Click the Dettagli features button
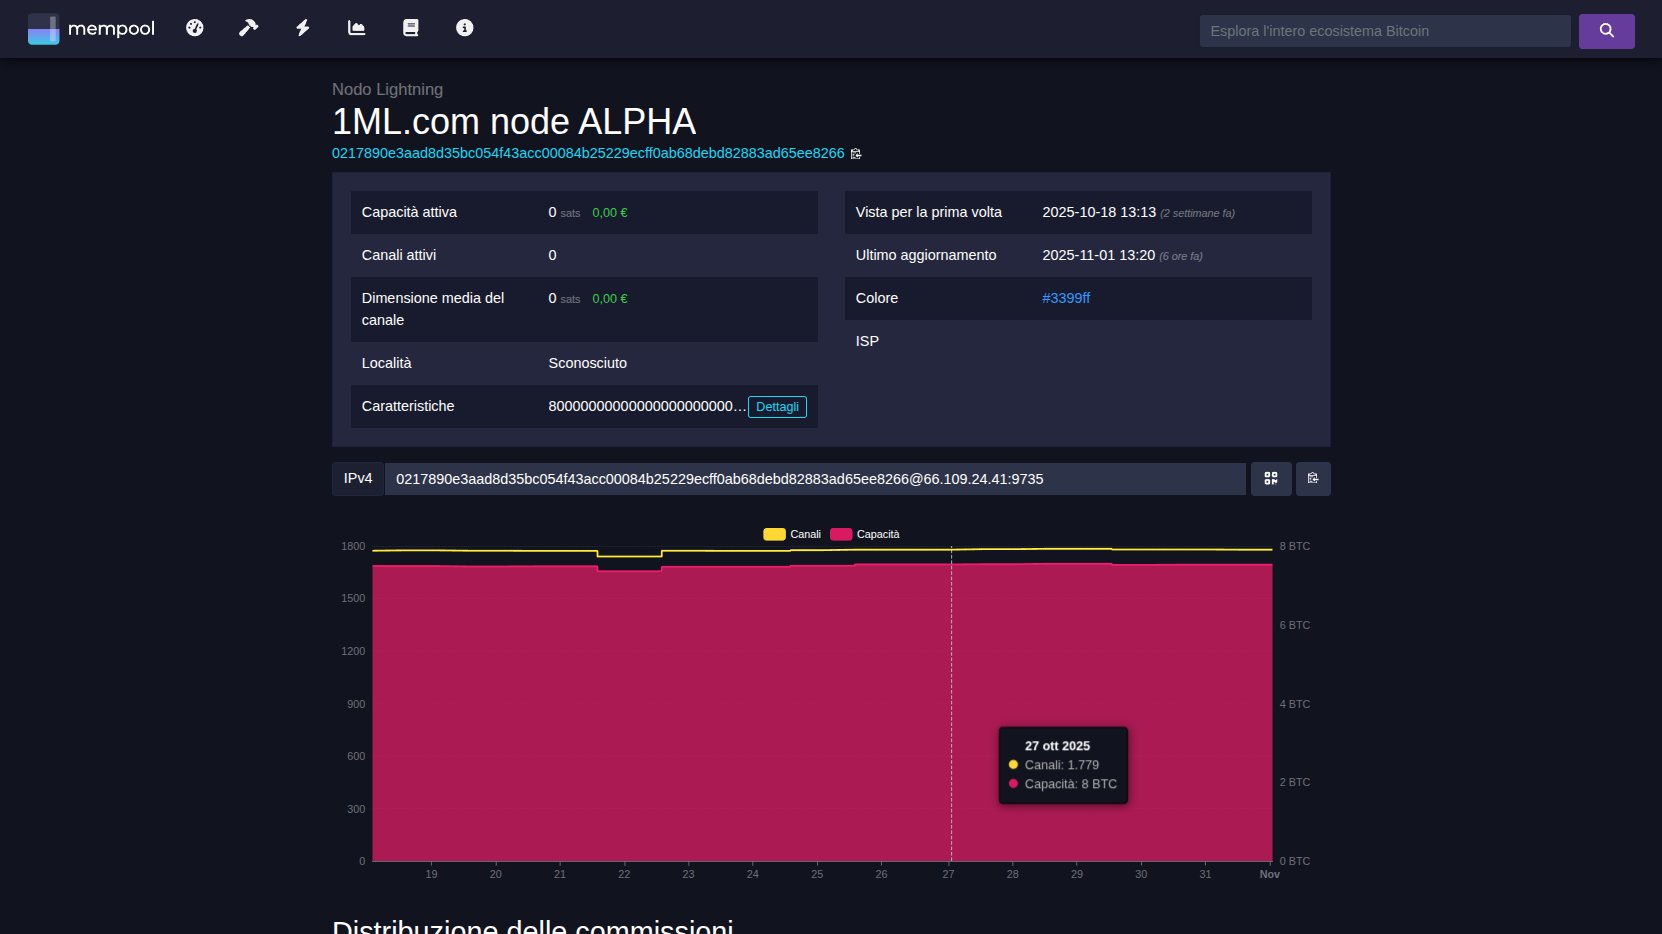 [777, 407]
